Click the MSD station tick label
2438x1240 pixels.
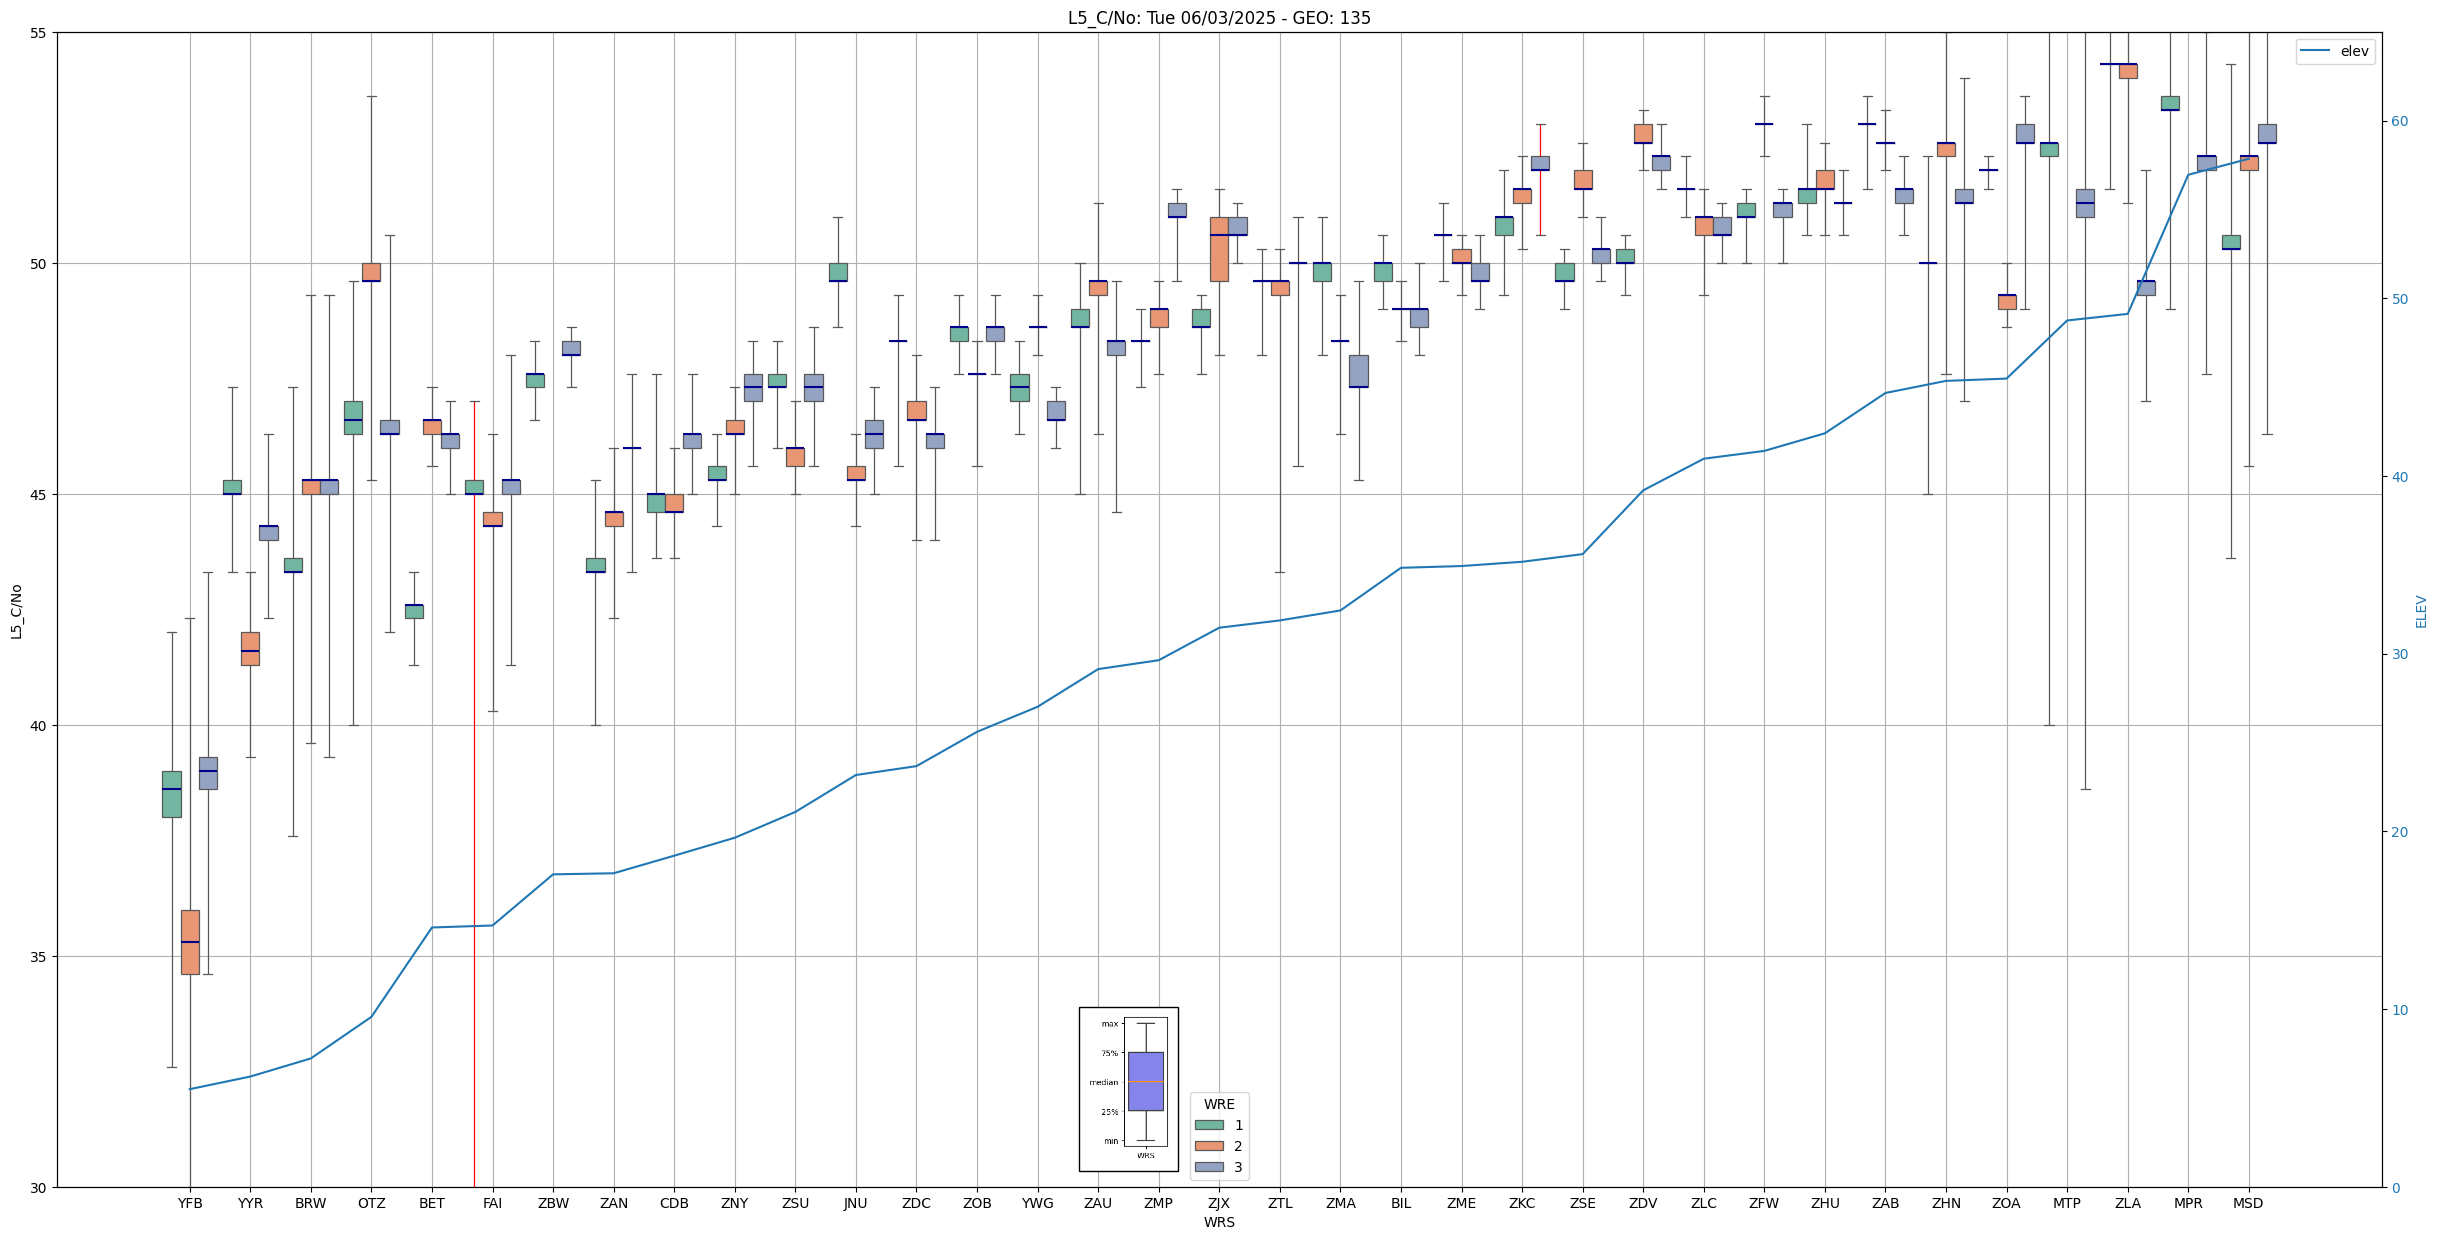[x=2248, y=1203]
